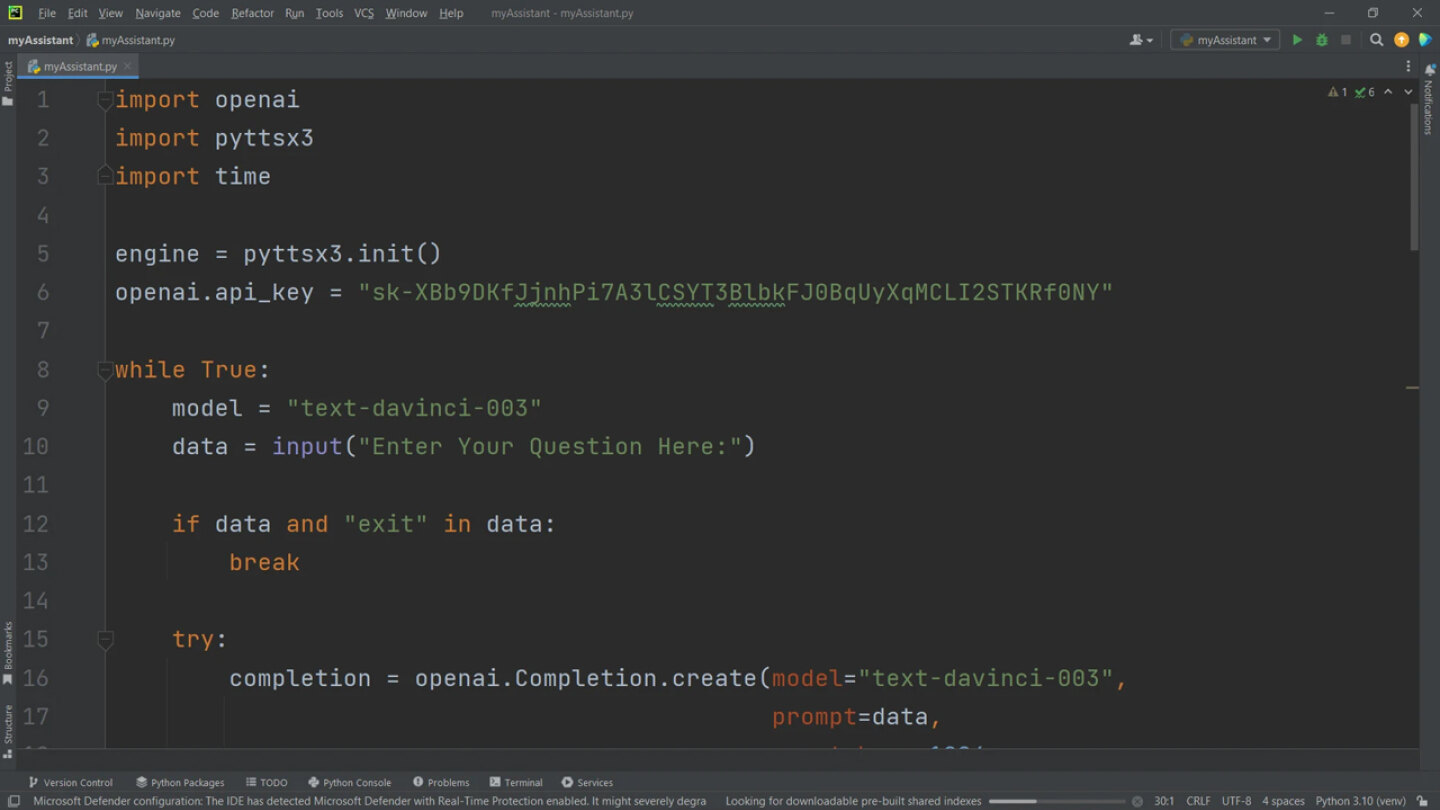Click the fold end marker at line 3
The width and height of the screenshot is (1440, 810).
[105, 176]
